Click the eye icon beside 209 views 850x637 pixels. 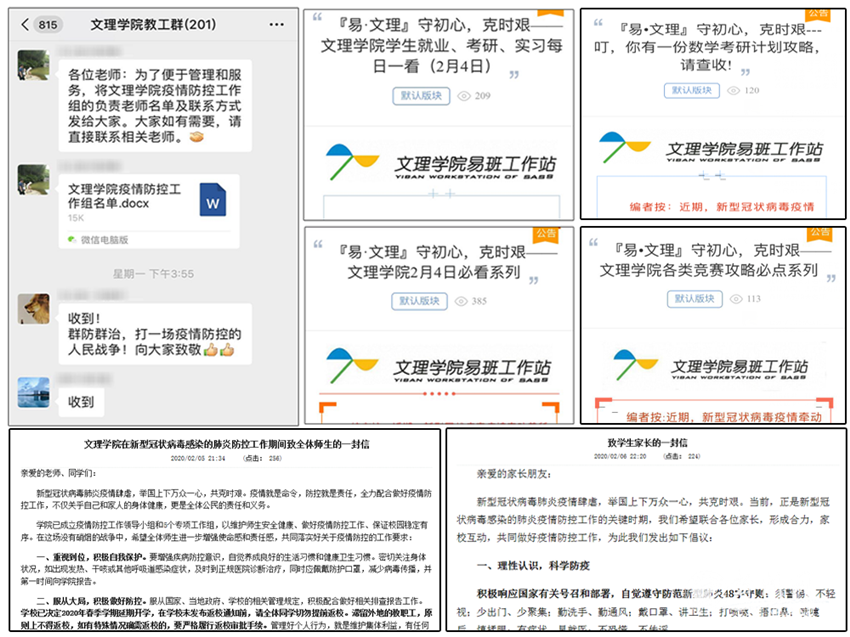pyautogui.click(x=463, y=96)
